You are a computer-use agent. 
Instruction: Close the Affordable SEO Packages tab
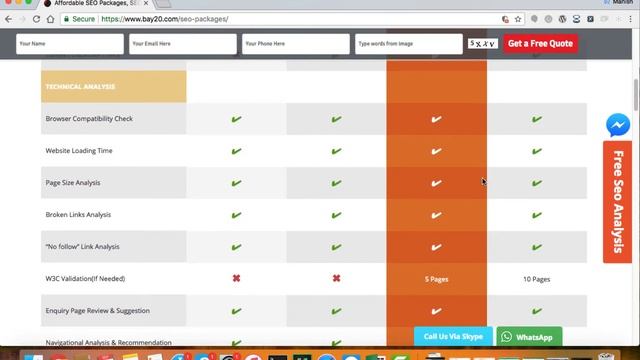[146, 3]
